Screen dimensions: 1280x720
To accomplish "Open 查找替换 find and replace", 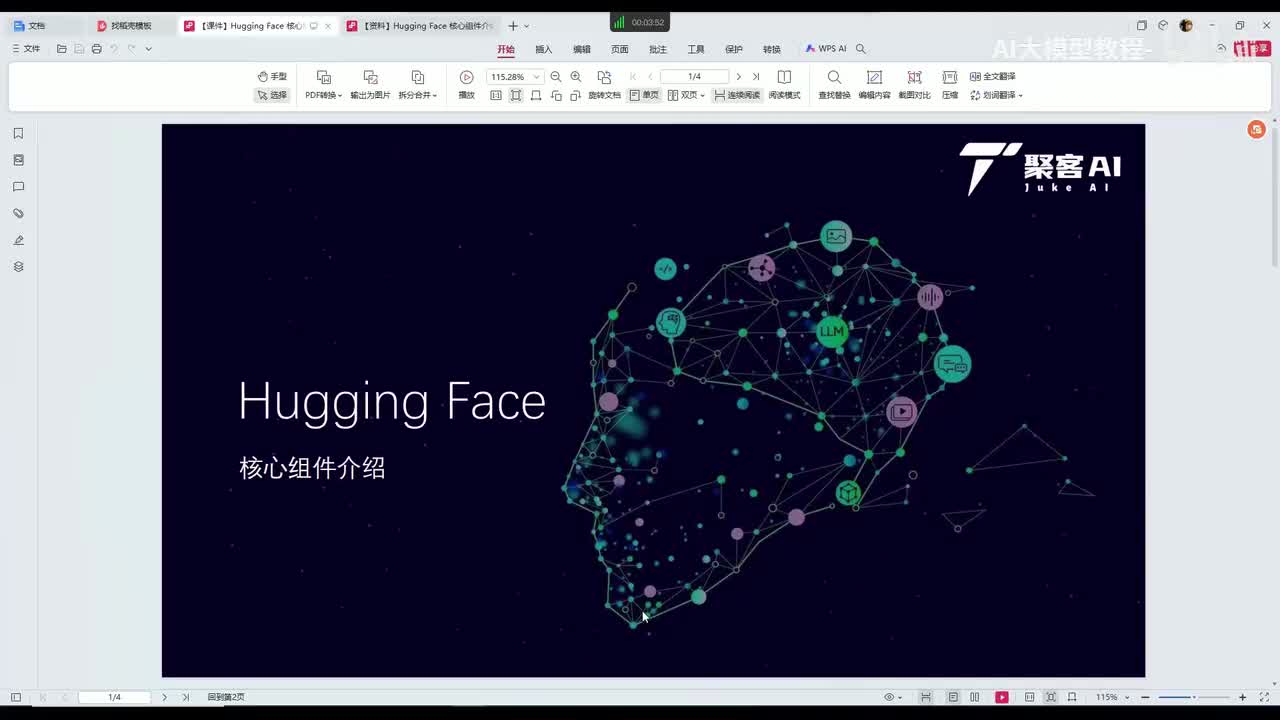I will pos(834,84).
